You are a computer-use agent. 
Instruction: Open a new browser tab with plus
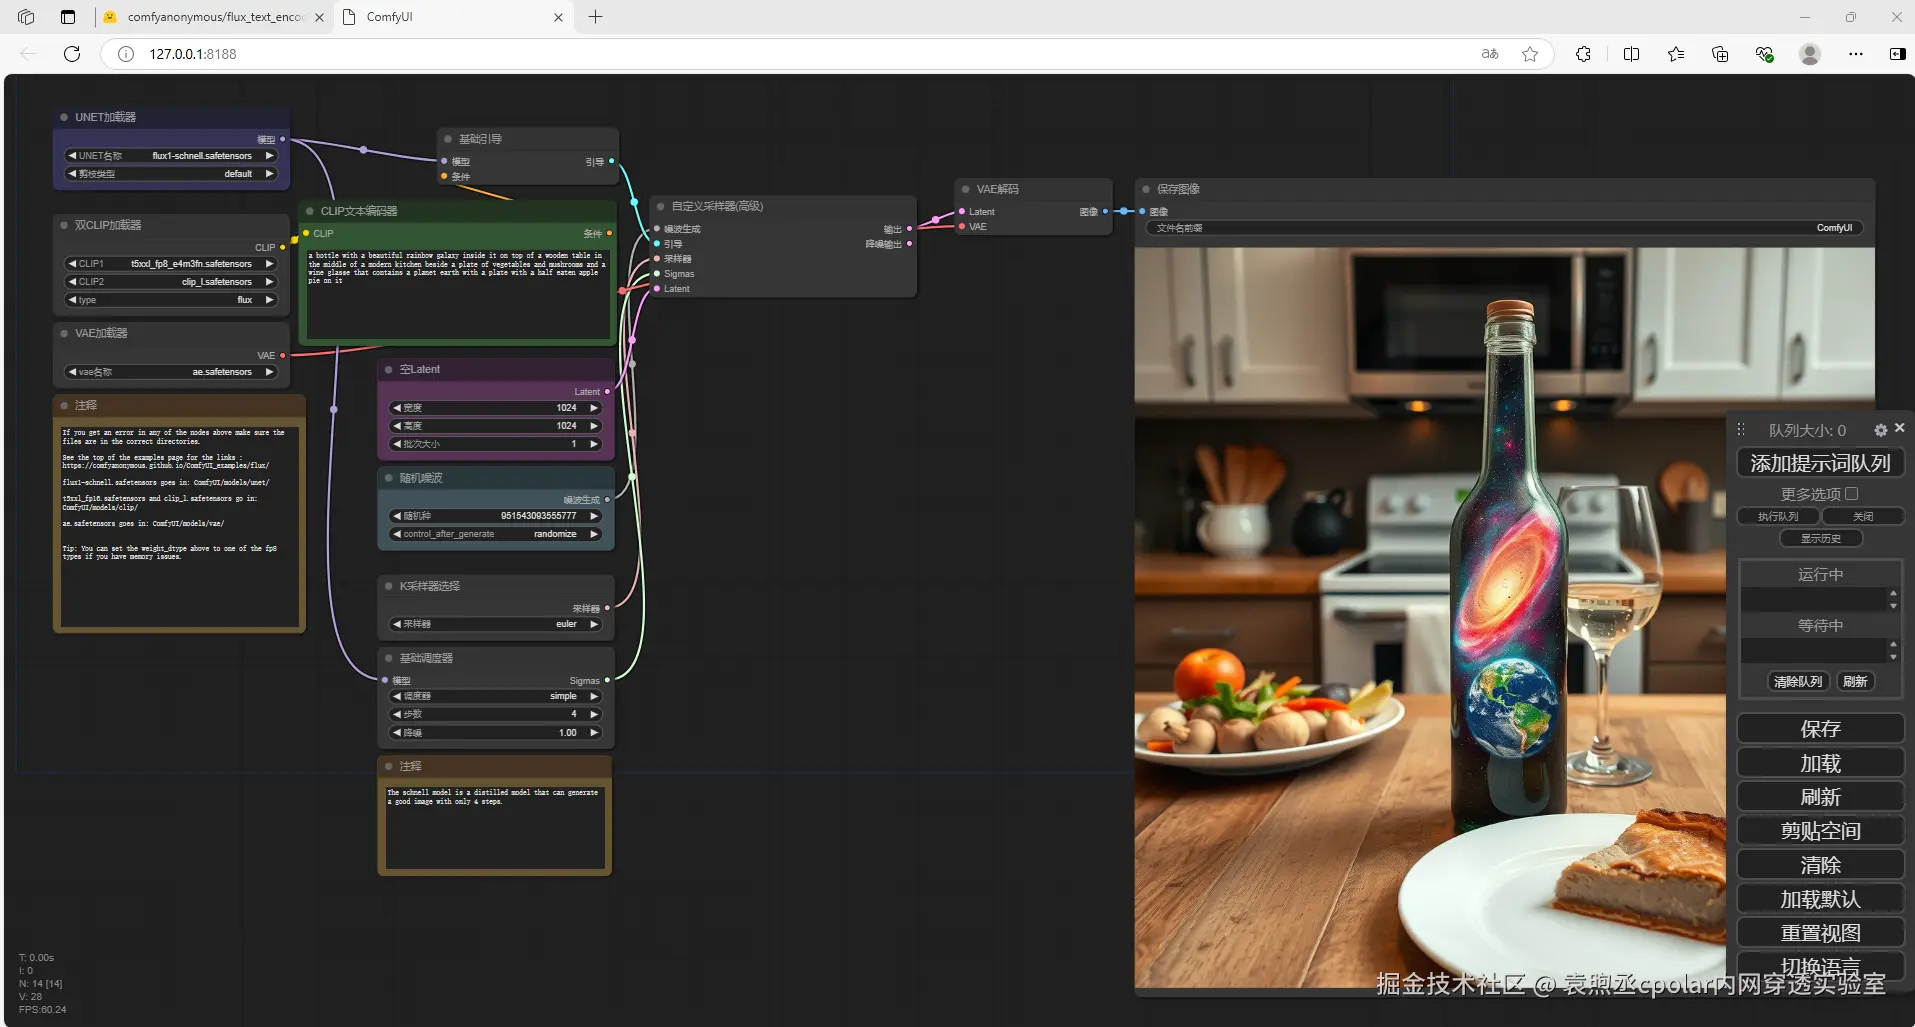click(x=595, y=17)
